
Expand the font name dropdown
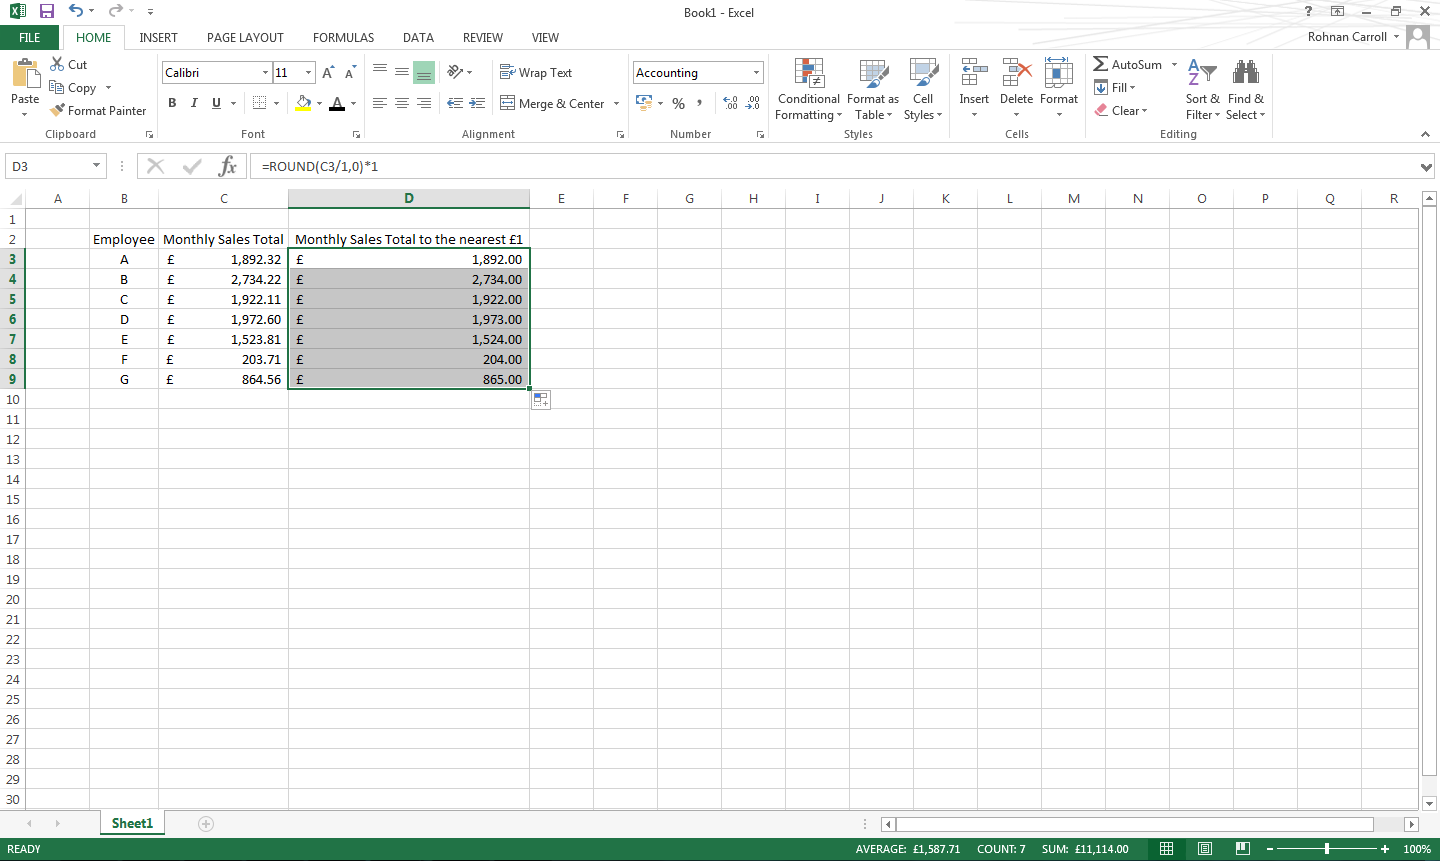[x=266, y=73]
